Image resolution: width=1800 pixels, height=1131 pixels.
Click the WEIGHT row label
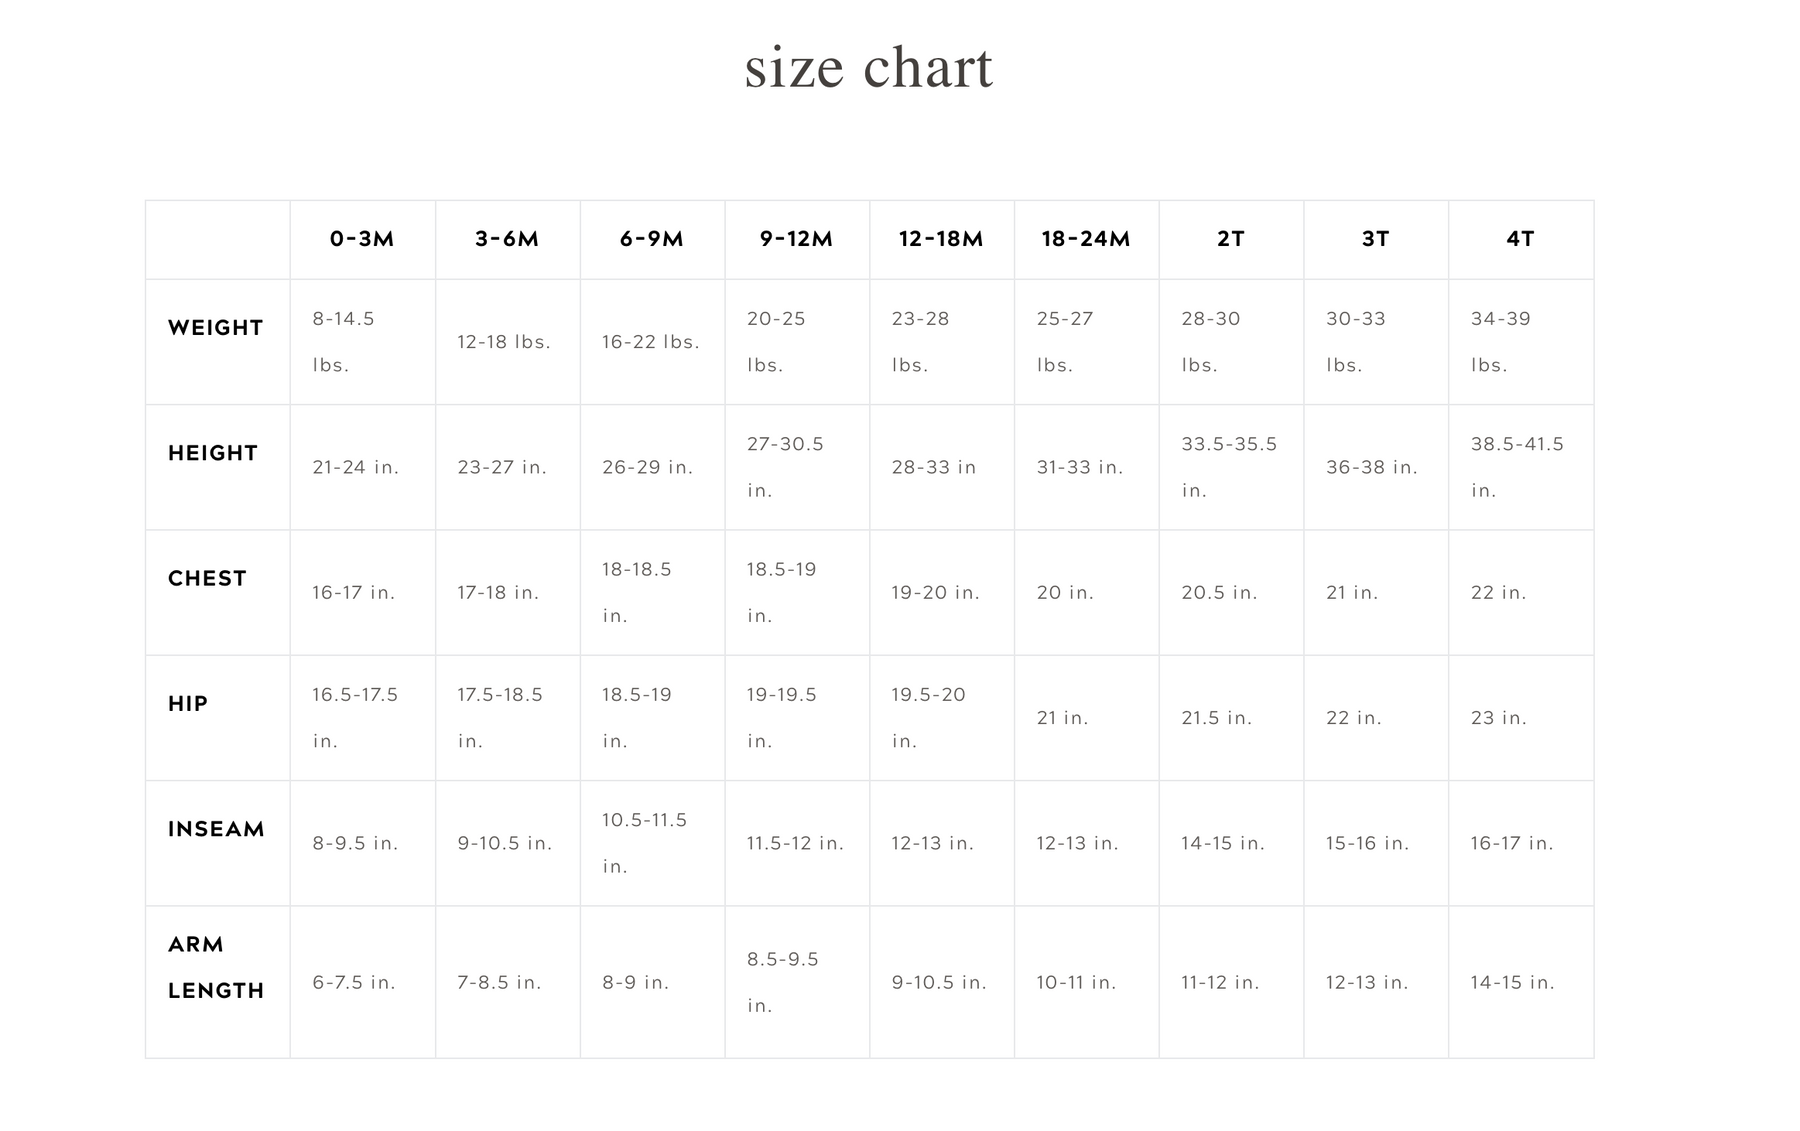click(x=216, y=328)
